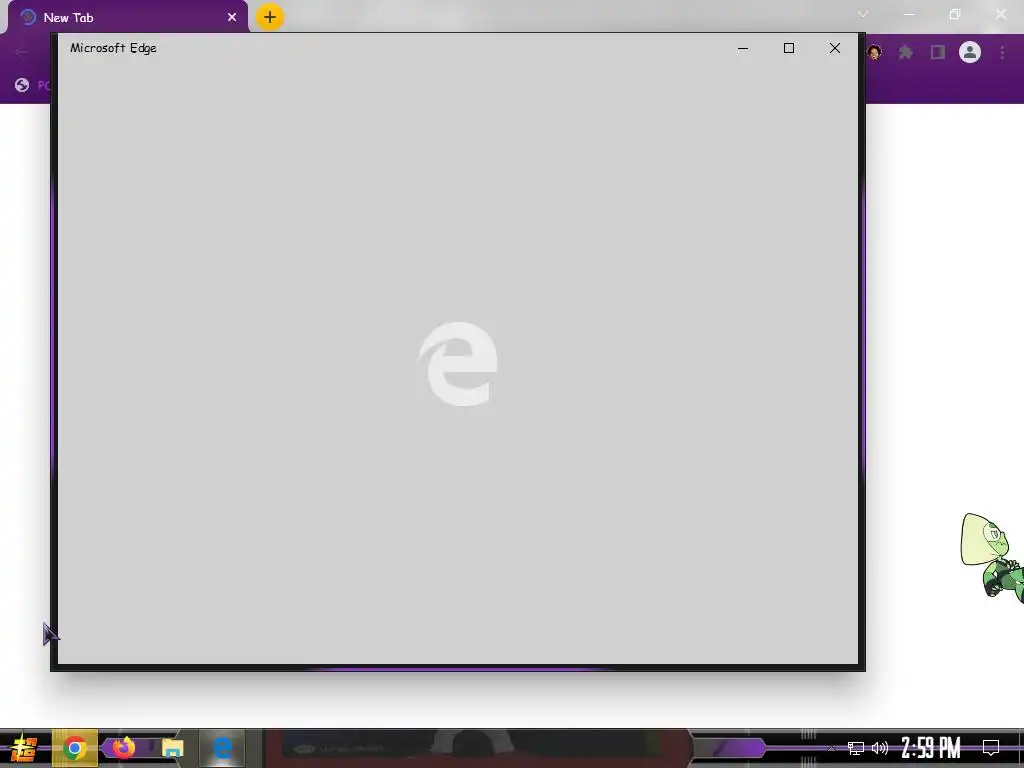
Task: Open Chrome's tab search chevron
Action: tap(863, 14)
